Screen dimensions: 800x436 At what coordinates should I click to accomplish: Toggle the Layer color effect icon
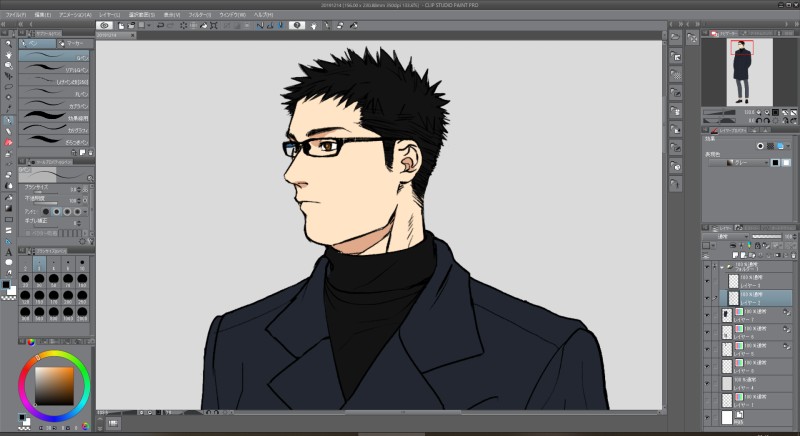click(780, 146)
